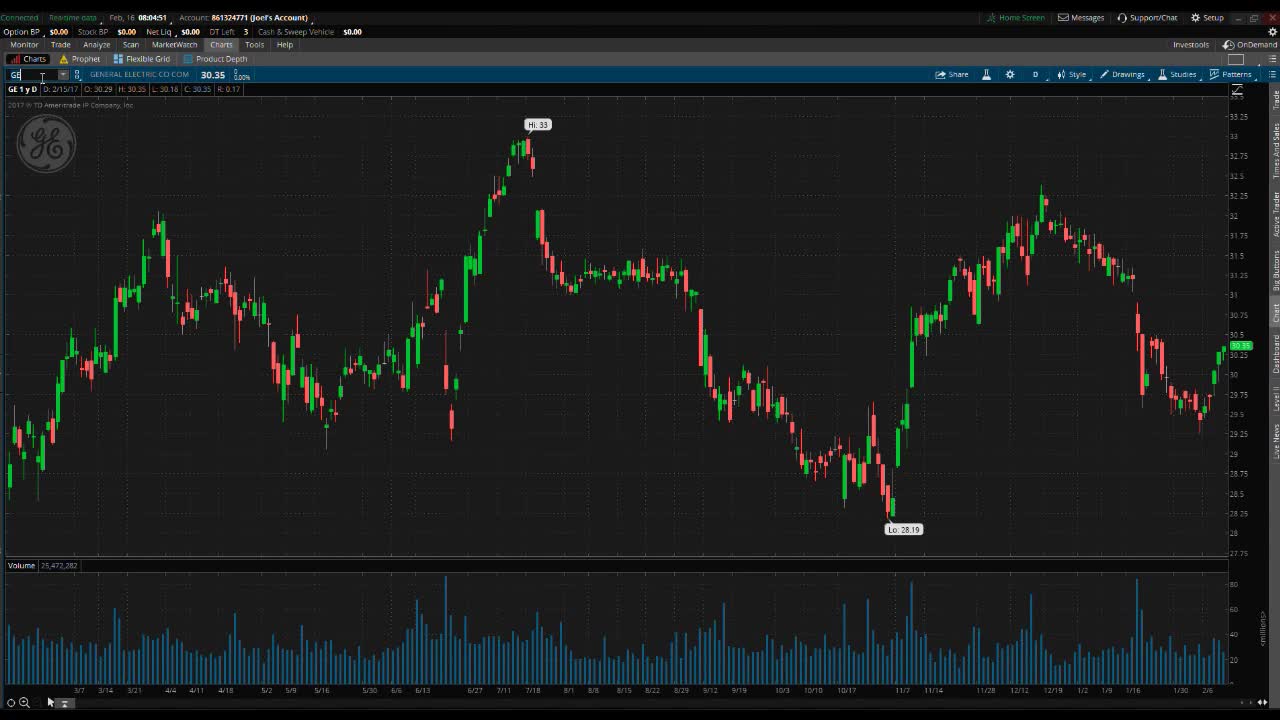Open Support/Chat
Viewport: 1280px width, 720px height.
coord(1147,18)
